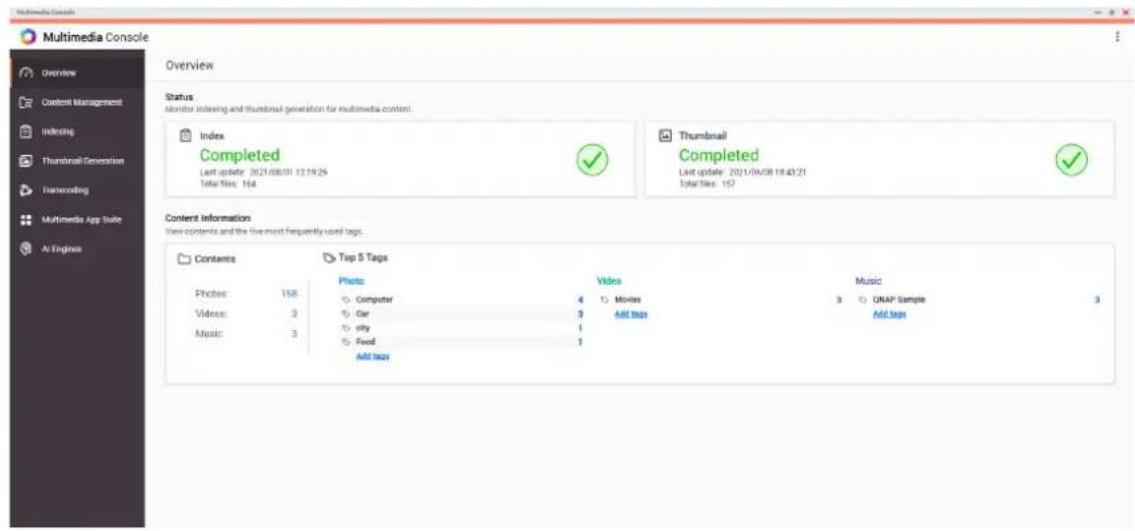Image resolution: width=1135 pixels, height=531 pixels.
Task: Click the tag icon beside Computer
Action: 346,300
